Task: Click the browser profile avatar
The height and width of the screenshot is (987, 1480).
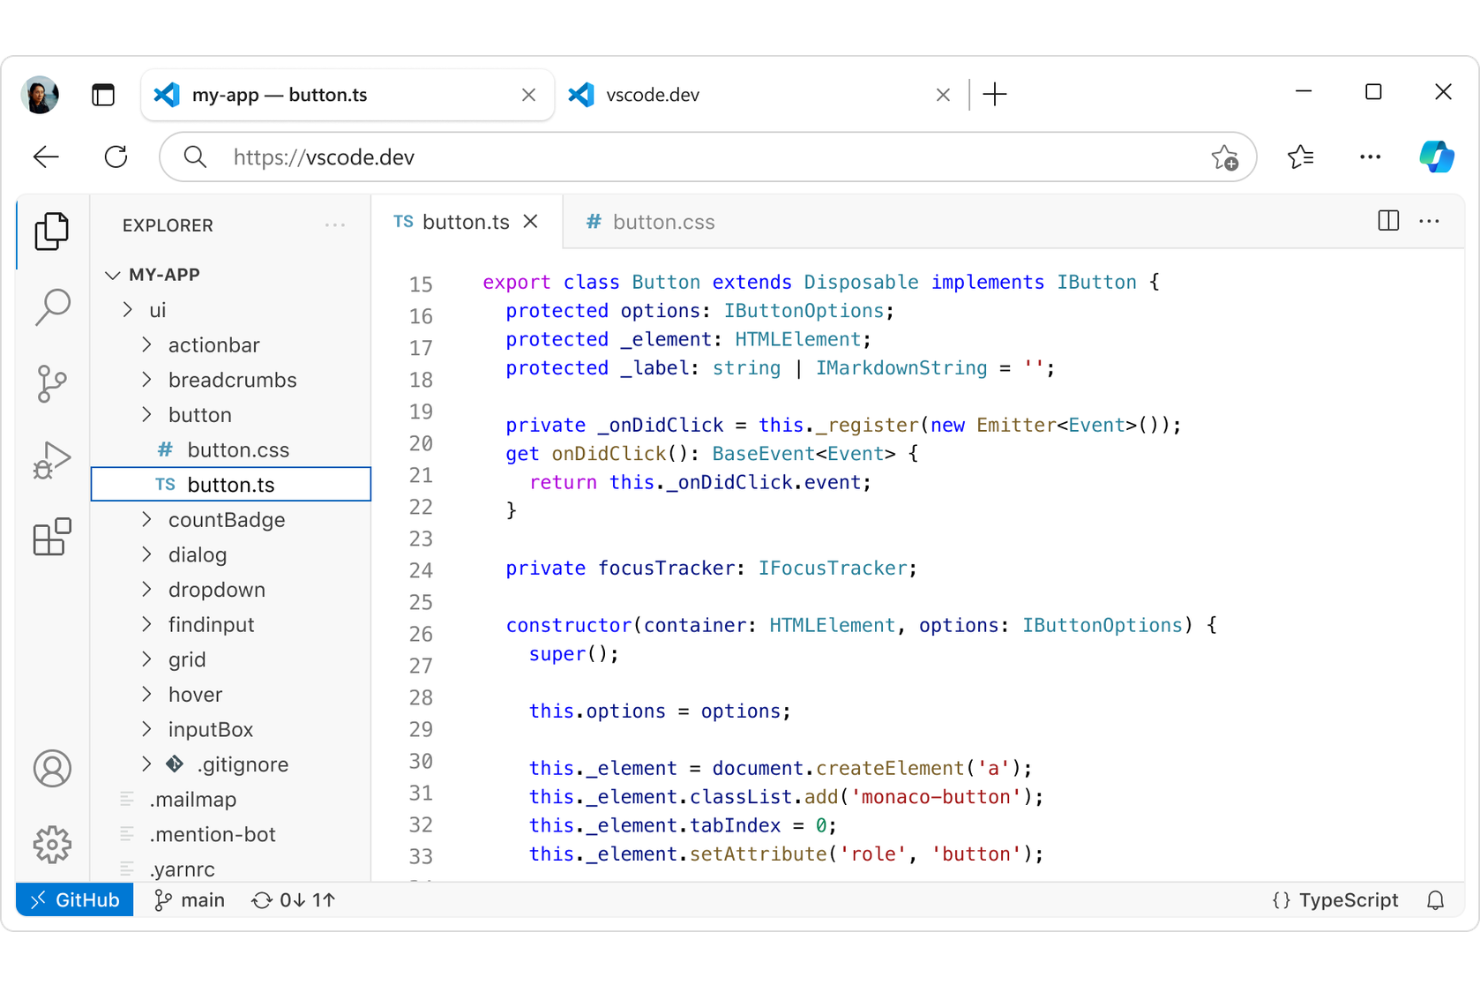Action: point(40,95)
